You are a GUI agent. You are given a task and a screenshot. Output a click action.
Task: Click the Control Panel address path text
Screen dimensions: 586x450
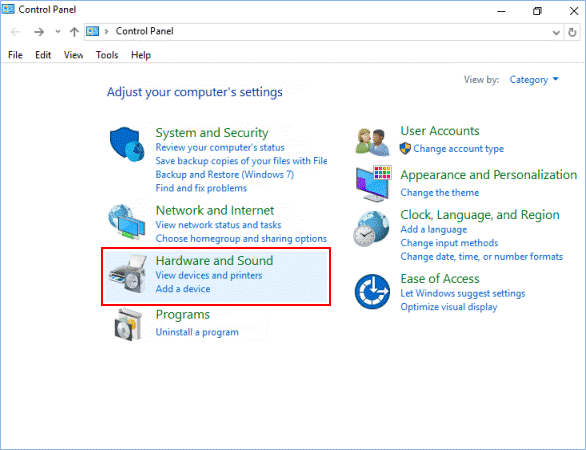144,31
